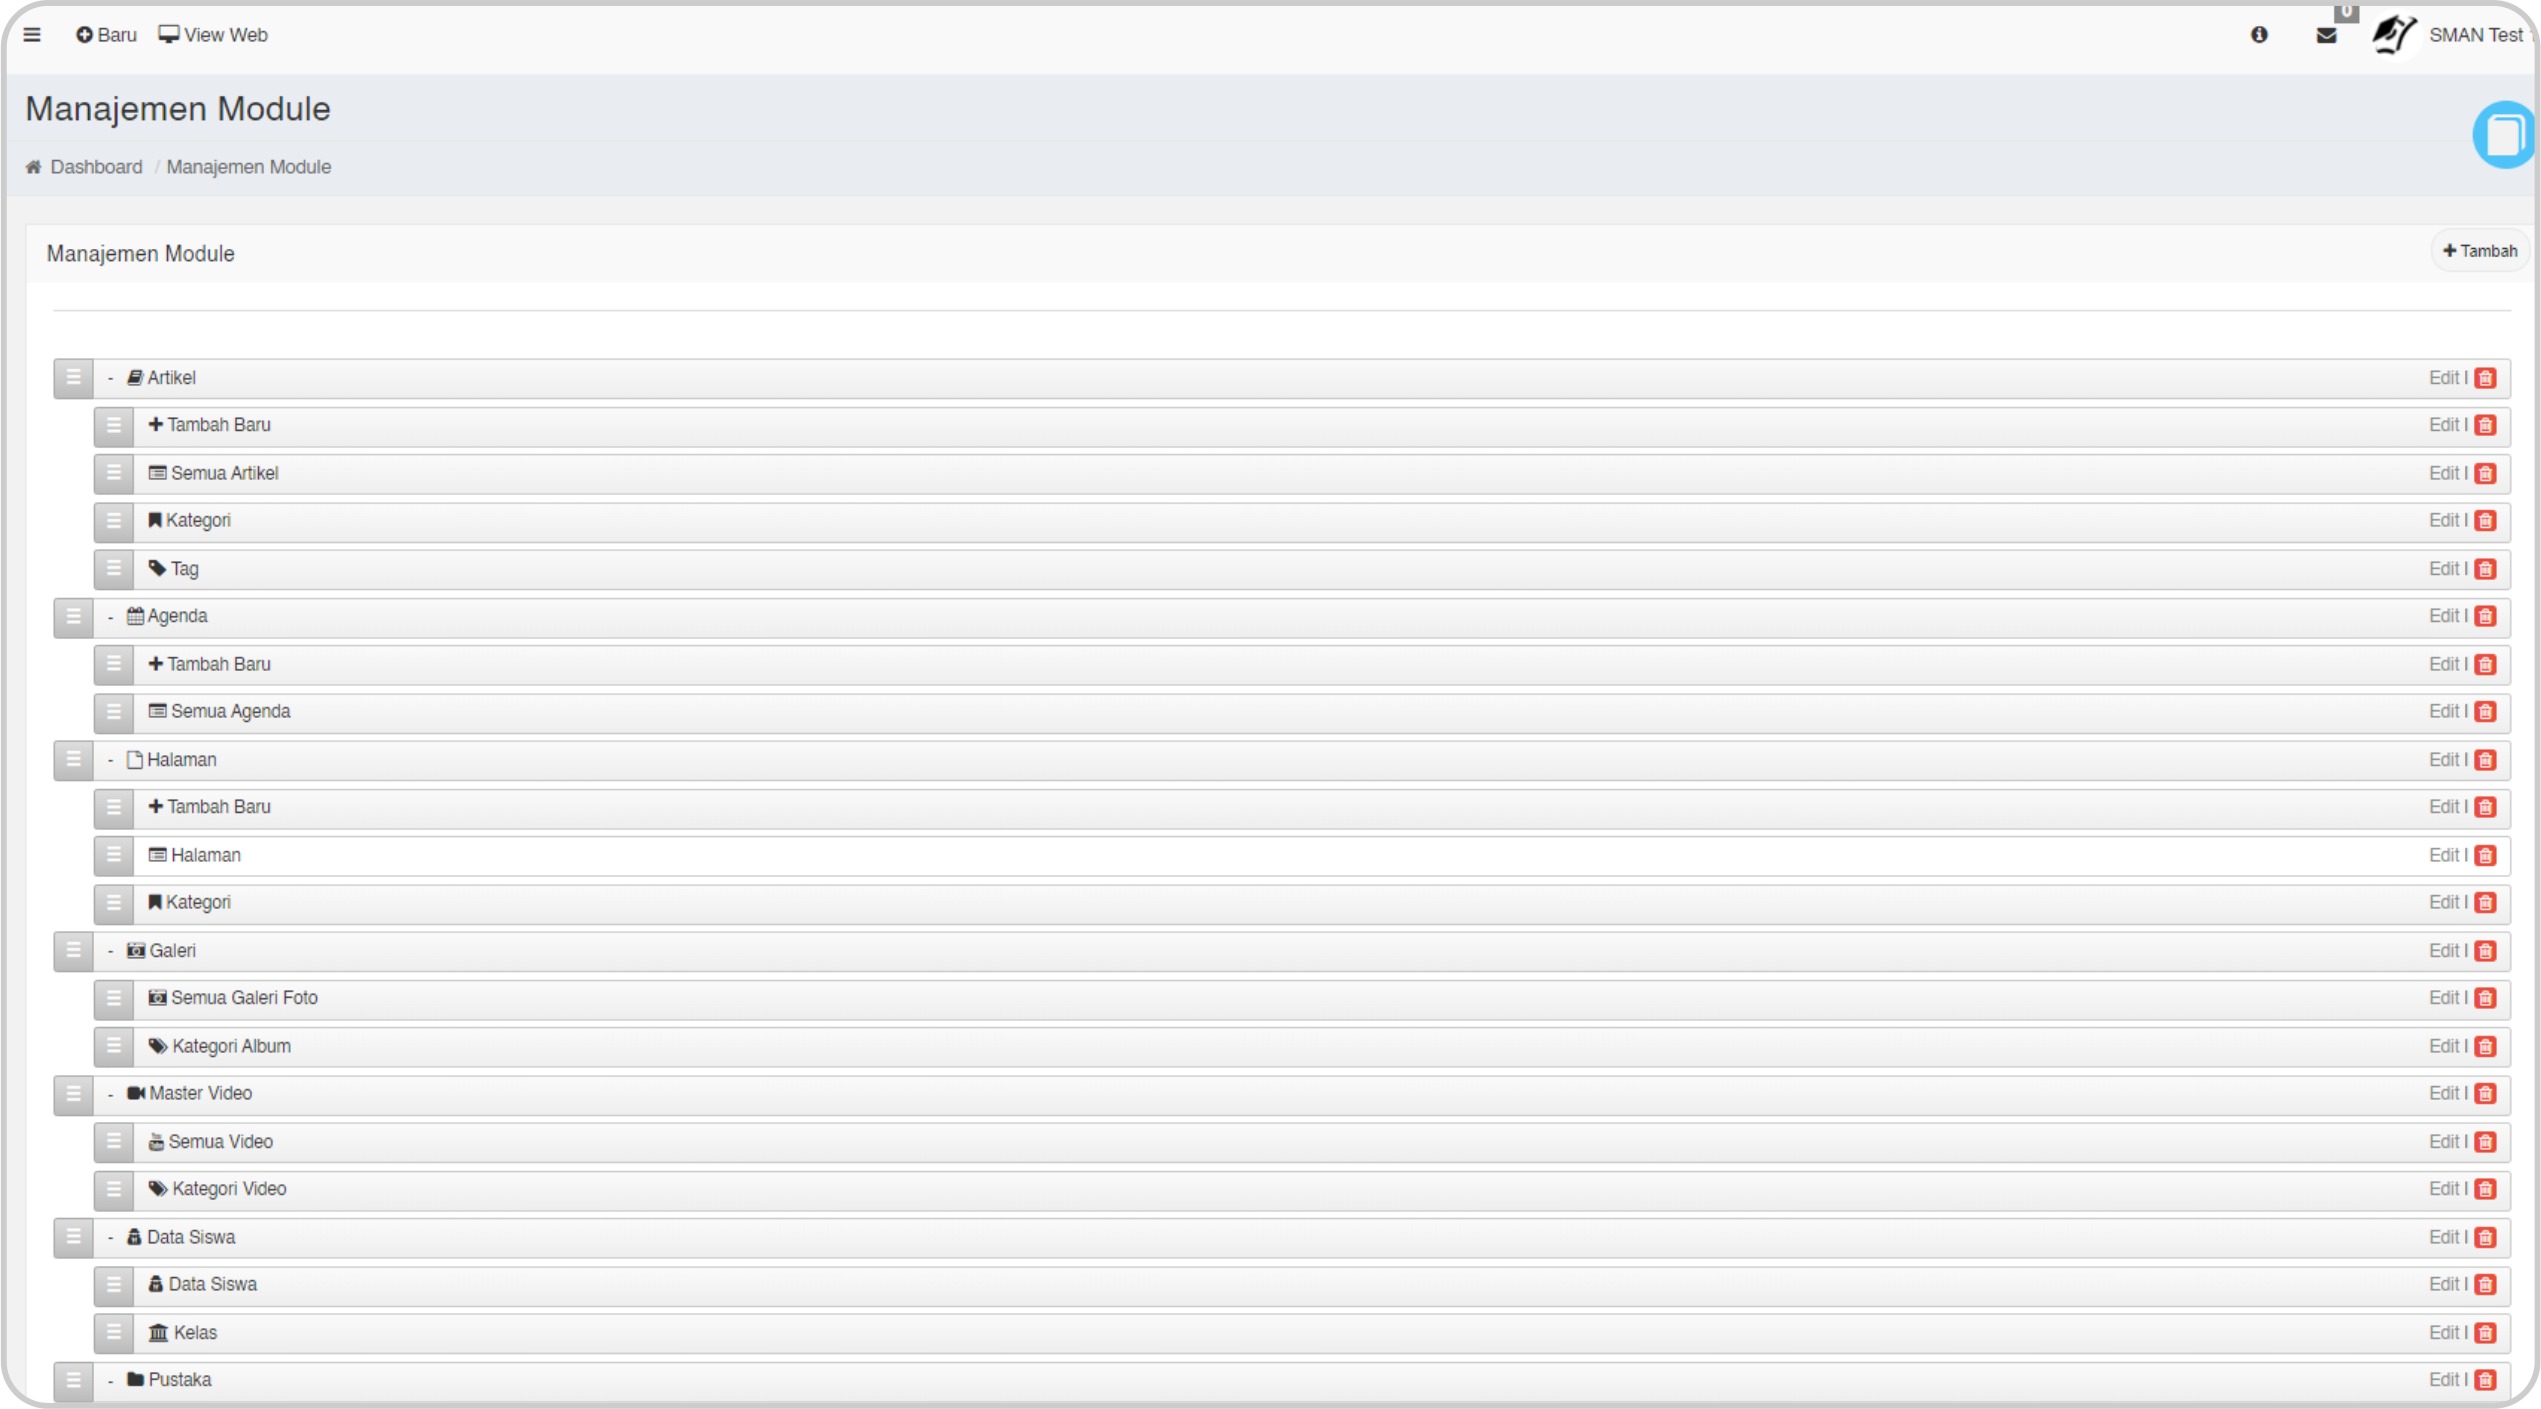Viewport: 2541px width, 1409px height.
Task: Delete the Semua Agenda module
Action: (2486, 712)
